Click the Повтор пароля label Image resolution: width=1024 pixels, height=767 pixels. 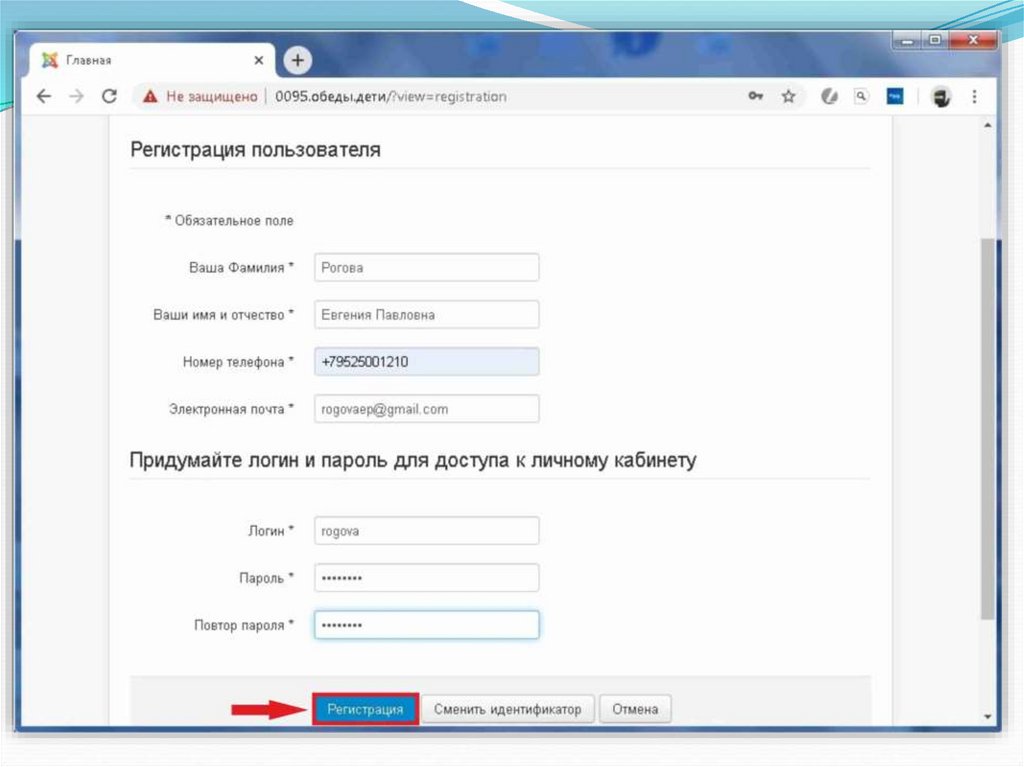[x=244, y=626]
